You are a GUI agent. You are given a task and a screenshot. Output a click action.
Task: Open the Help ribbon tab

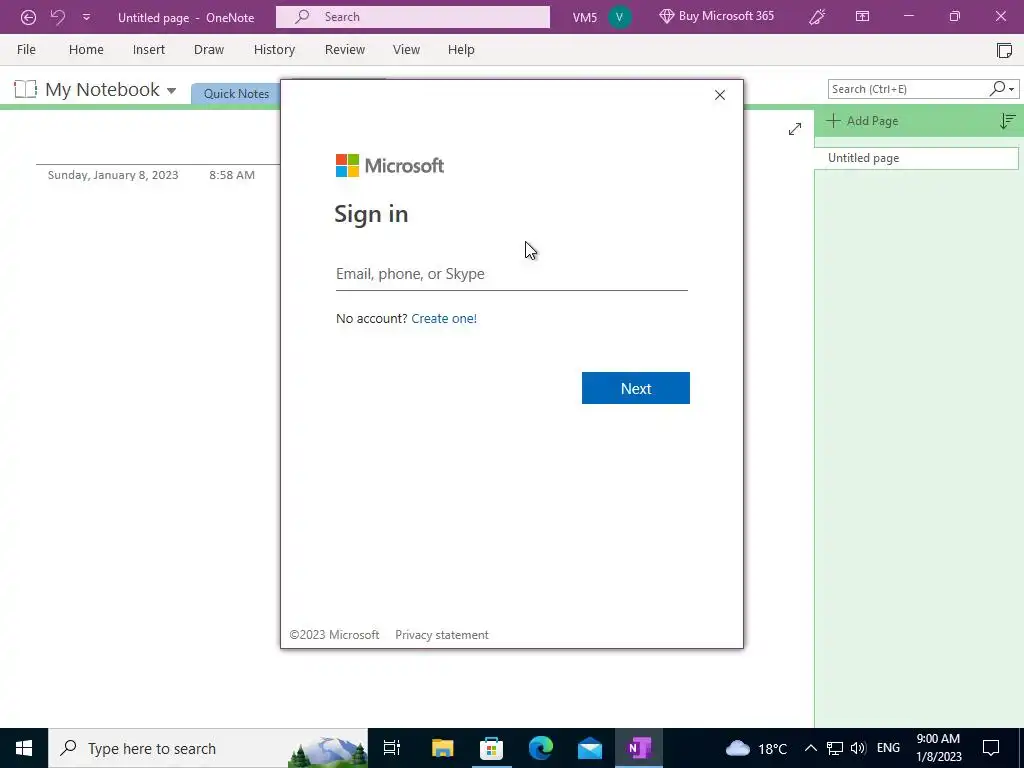point(461,50)
